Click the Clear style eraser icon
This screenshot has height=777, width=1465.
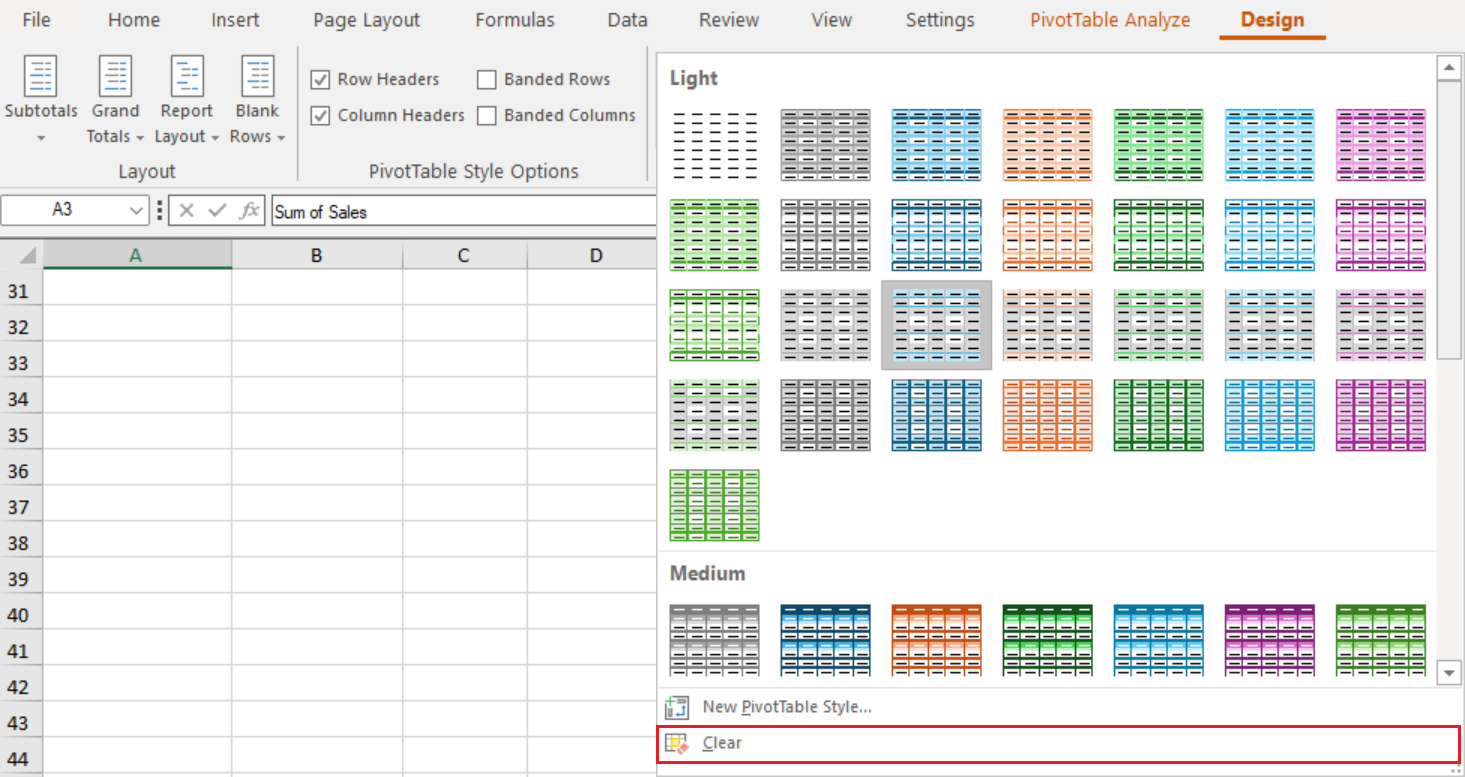tap(677, 743)
